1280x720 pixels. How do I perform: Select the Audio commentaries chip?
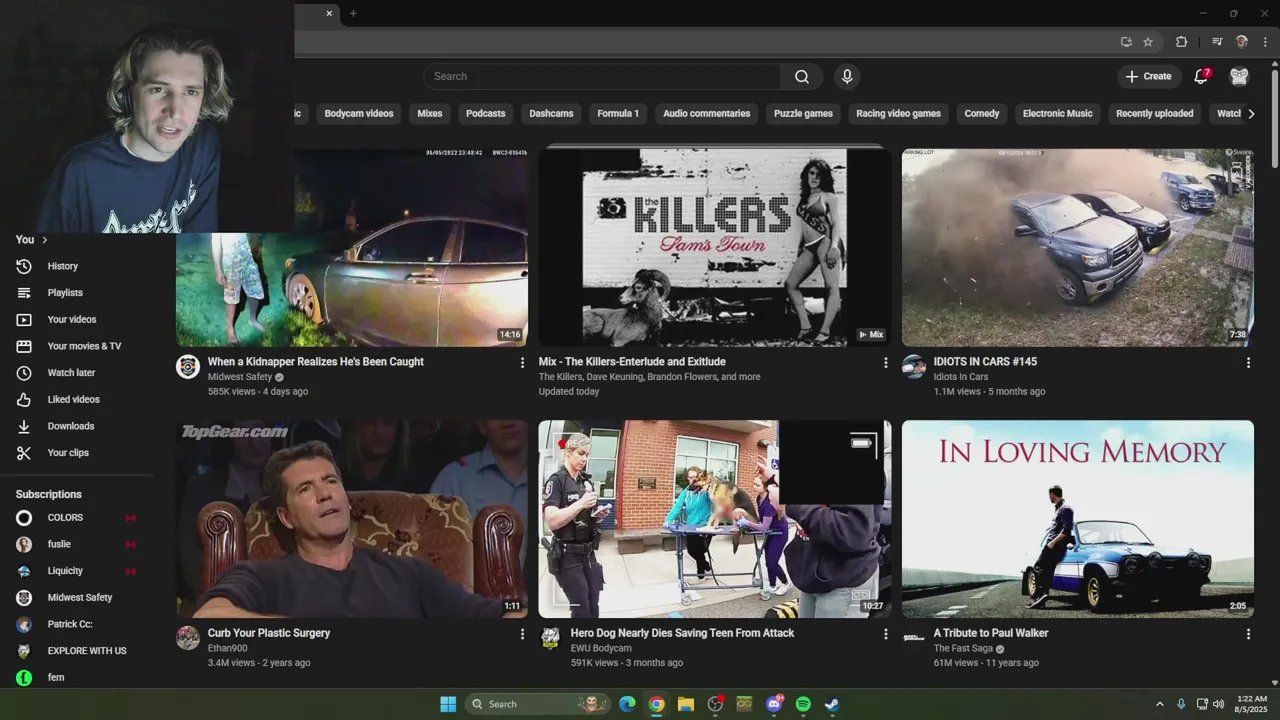pyautogui.click(x=706, y=114)
